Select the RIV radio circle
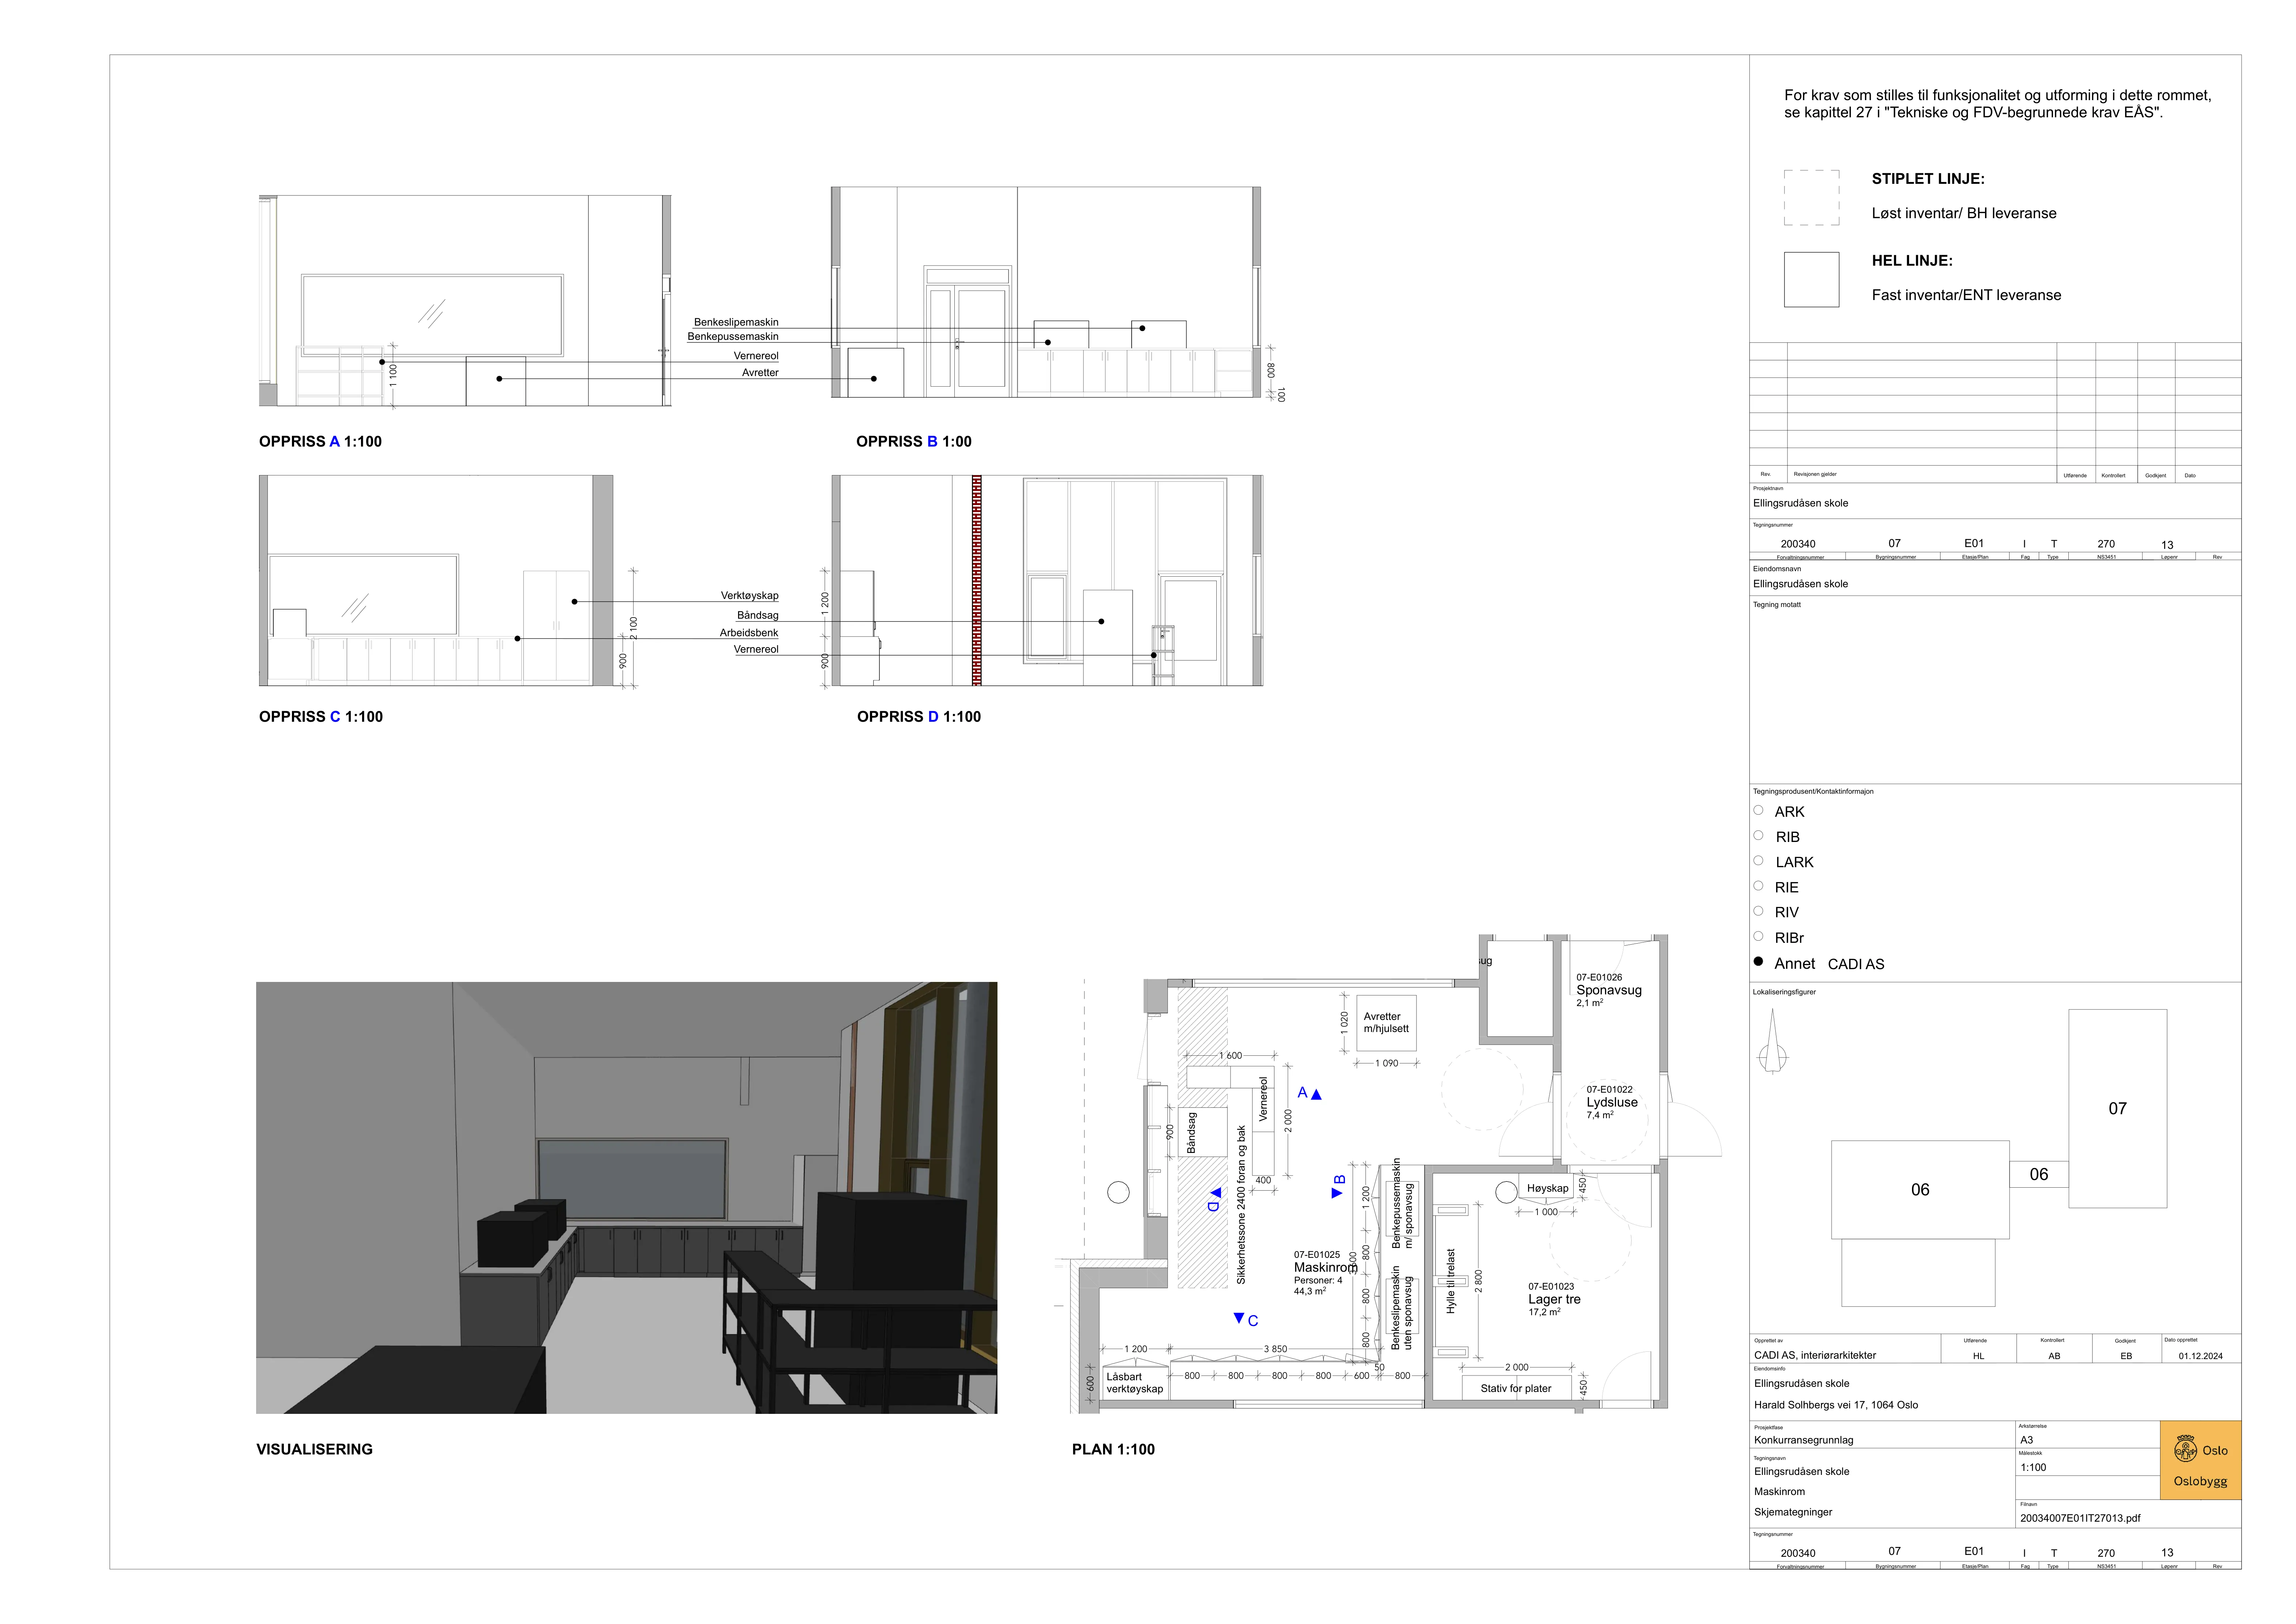2296x1624 pixels. (1758, 911)
